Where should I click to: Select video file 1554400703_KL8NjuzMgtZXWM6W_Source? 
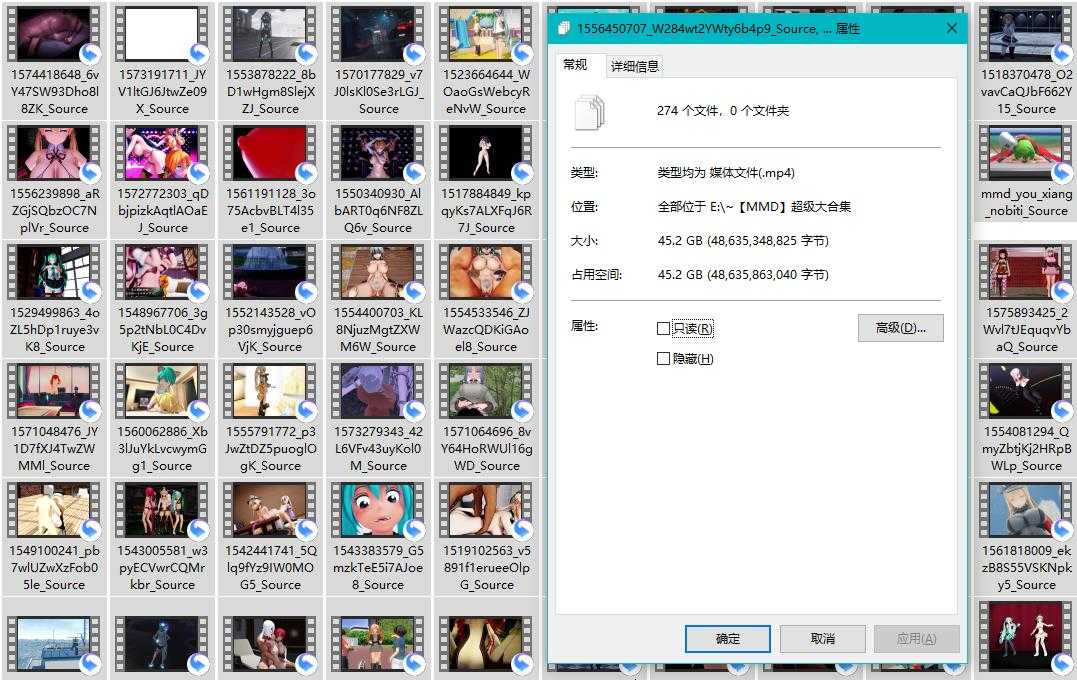click(x=378, y=299)
